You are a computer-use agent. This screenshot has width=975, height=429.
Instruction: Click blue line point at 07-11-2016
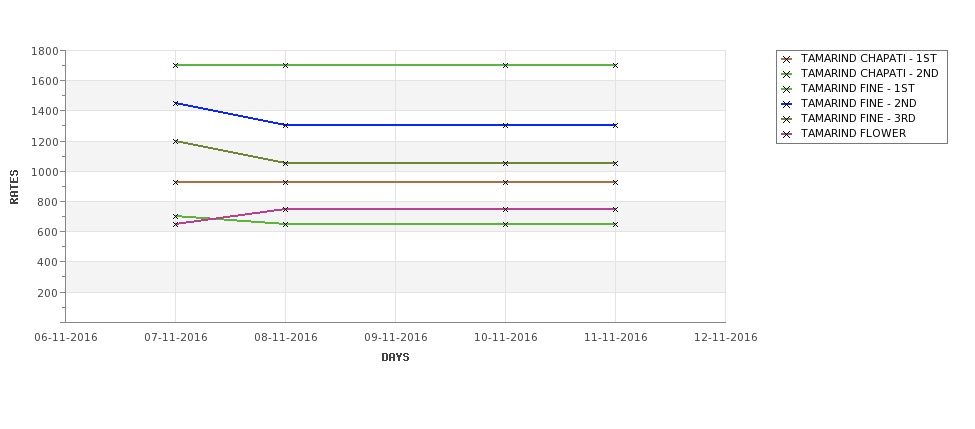(175, 103)
